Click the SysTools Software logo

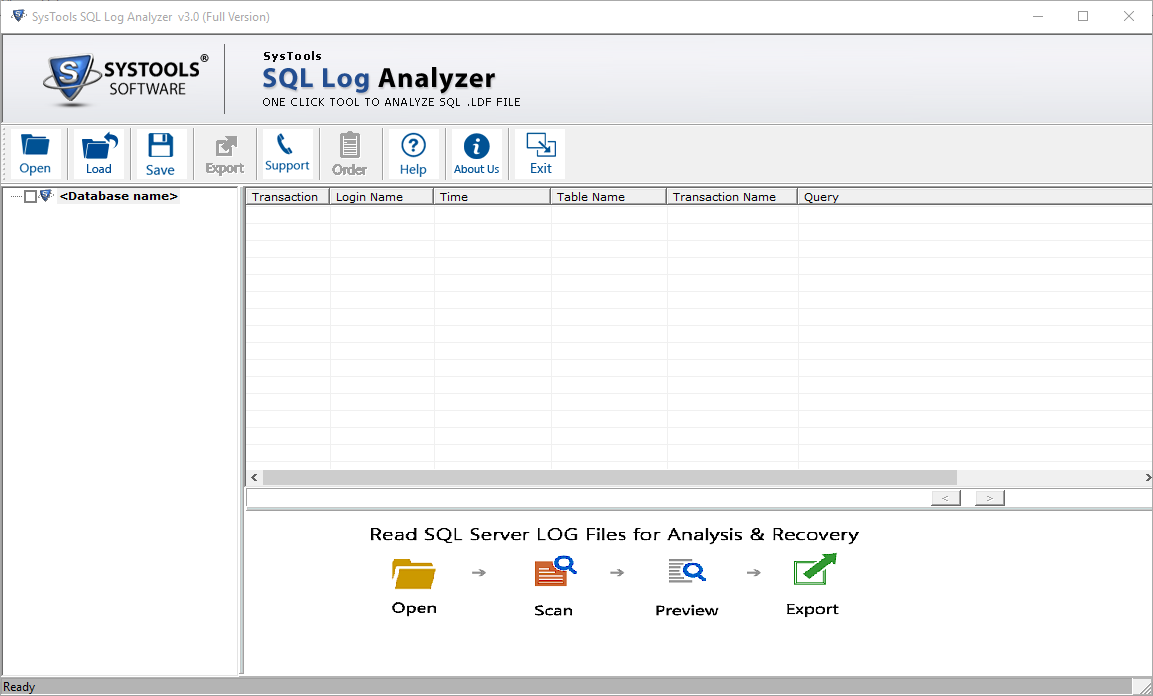pos(125,79)
